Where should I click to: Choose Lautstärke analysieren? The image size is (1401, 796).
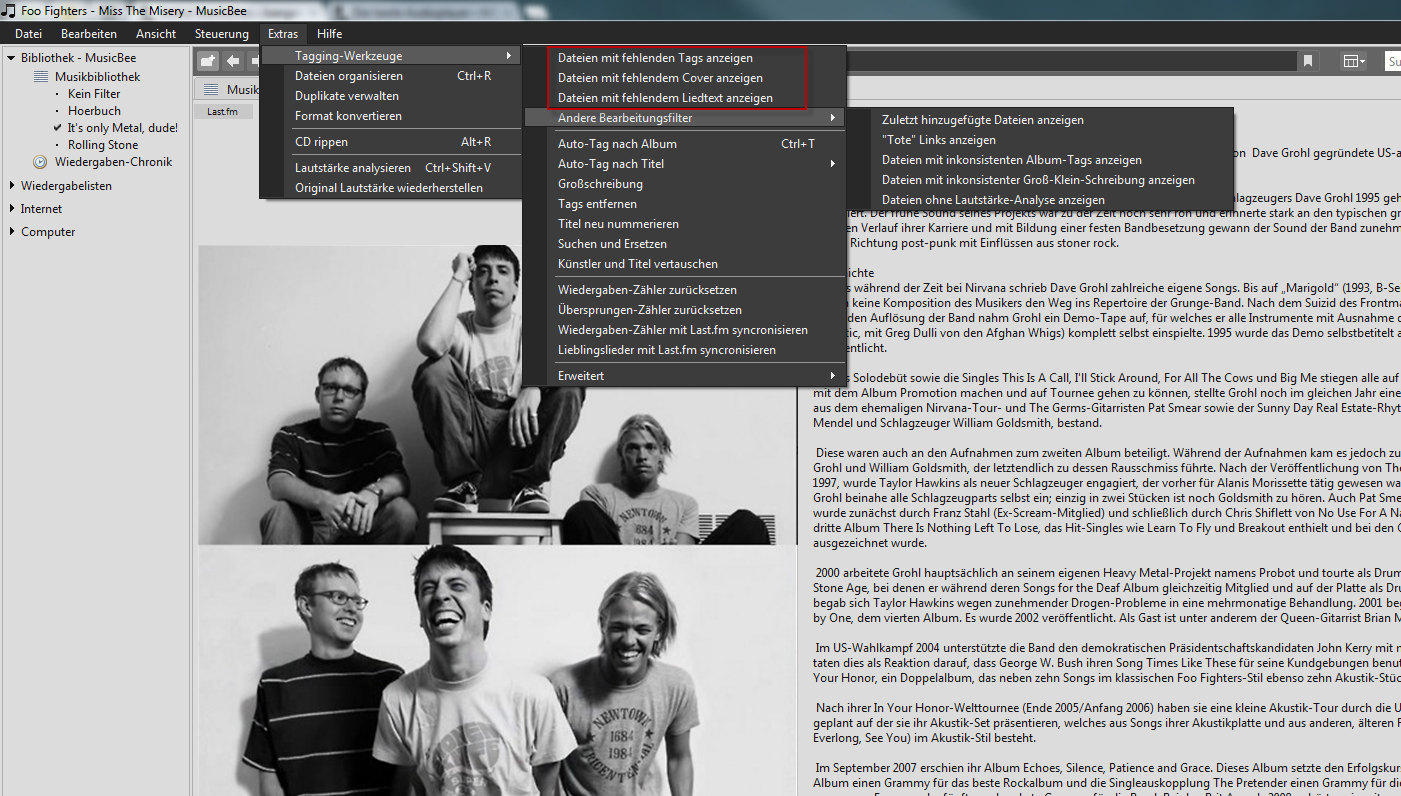click(391, 168)
